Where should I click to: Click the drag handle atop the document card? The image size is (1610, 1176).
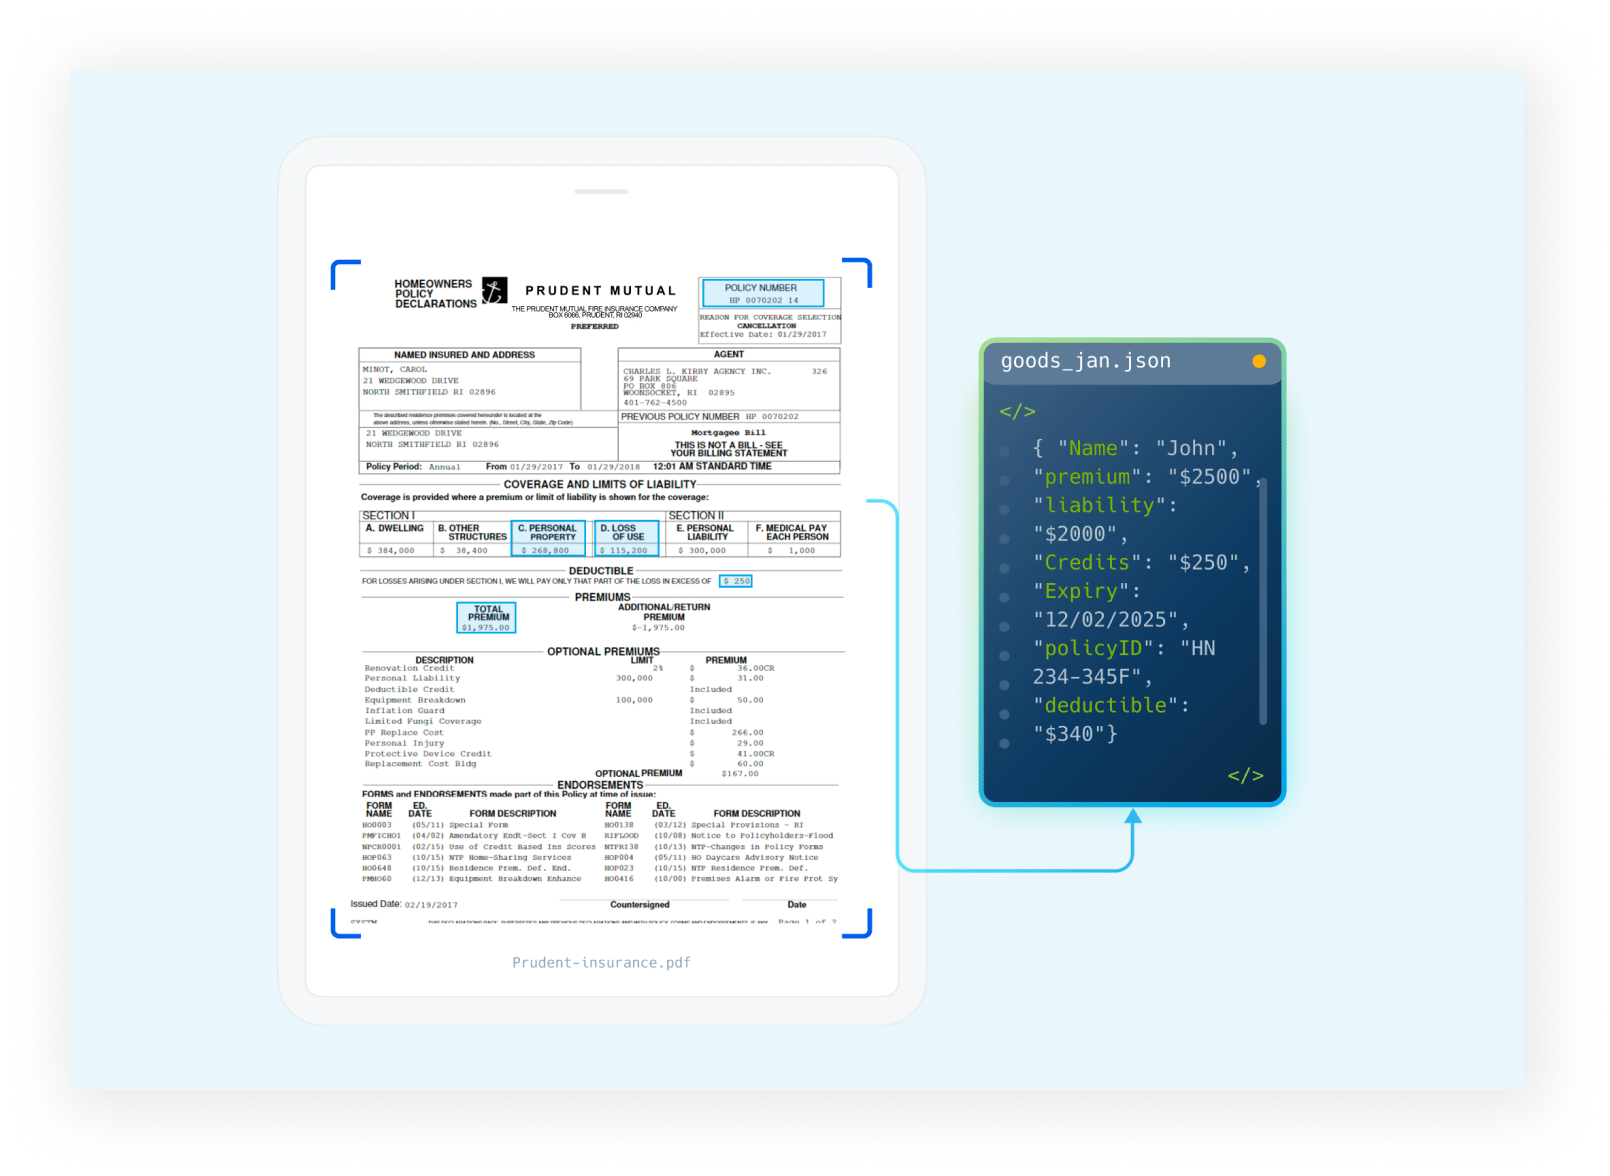coord(601,191)
